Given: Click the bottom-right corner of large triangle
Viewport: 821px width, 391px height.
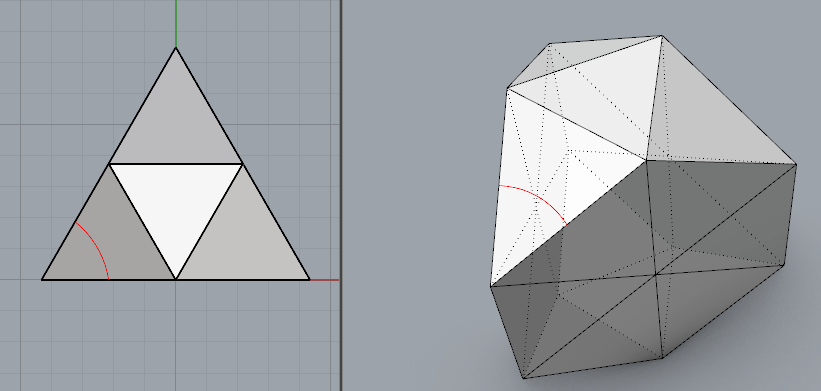Looking at the screenshot, I should click(x=309, y=280).
